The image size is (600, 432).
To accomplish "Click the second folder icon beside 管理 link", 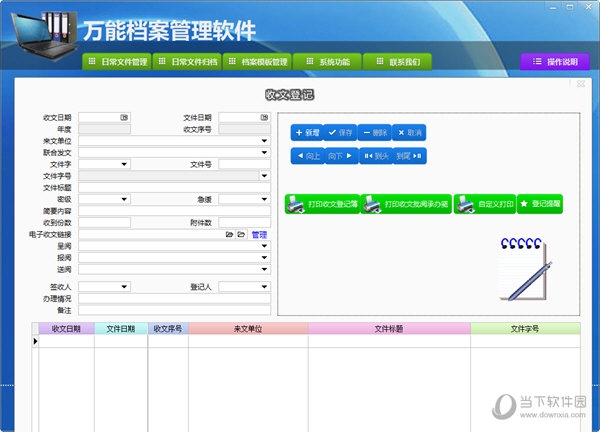I will tap(241, 234).
